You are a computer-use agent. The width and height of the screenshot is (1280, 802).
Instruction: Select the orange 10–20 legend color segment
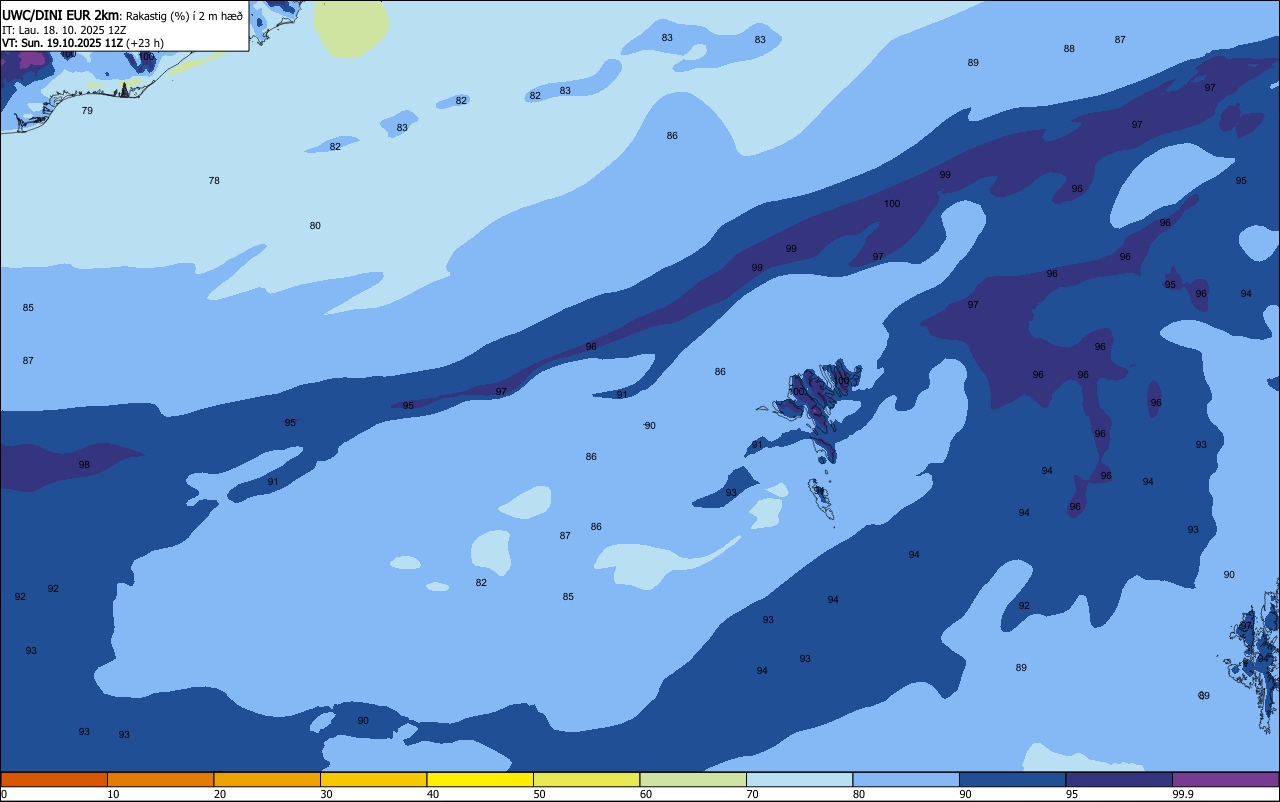pos(160,779)
